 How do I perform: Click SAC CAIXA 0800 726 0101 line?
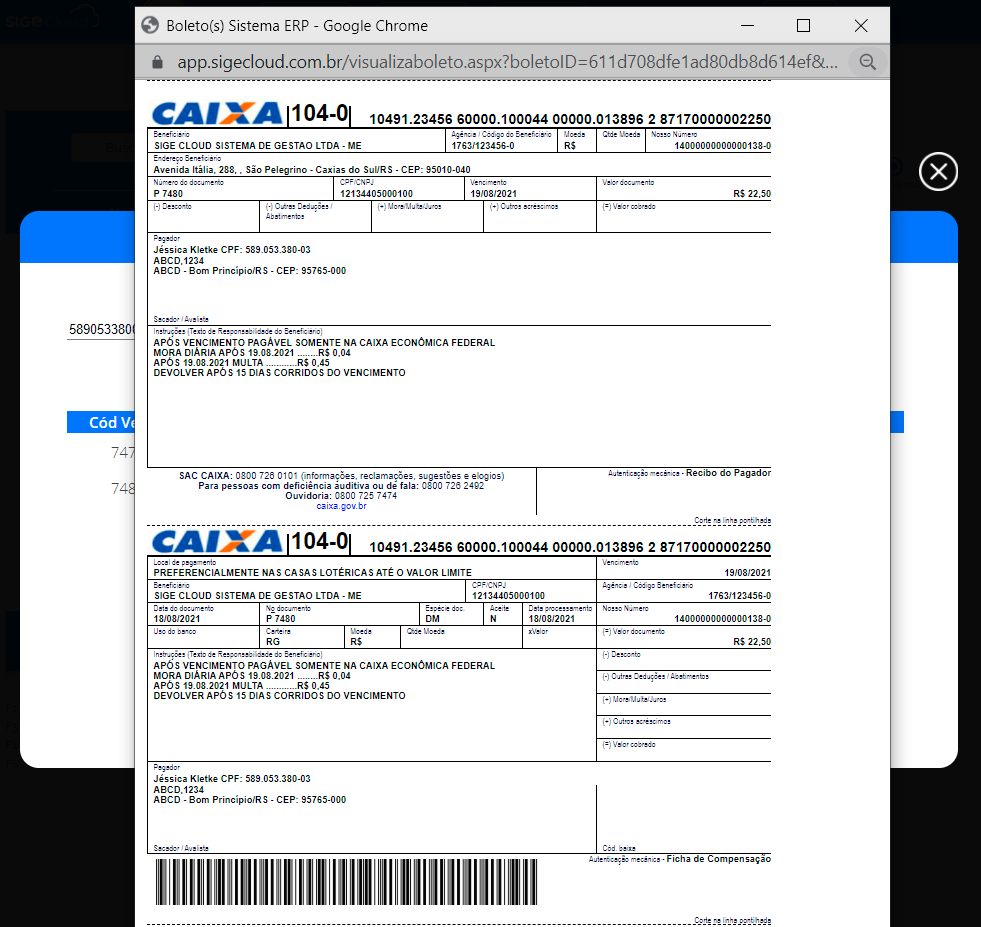(342, 476)
